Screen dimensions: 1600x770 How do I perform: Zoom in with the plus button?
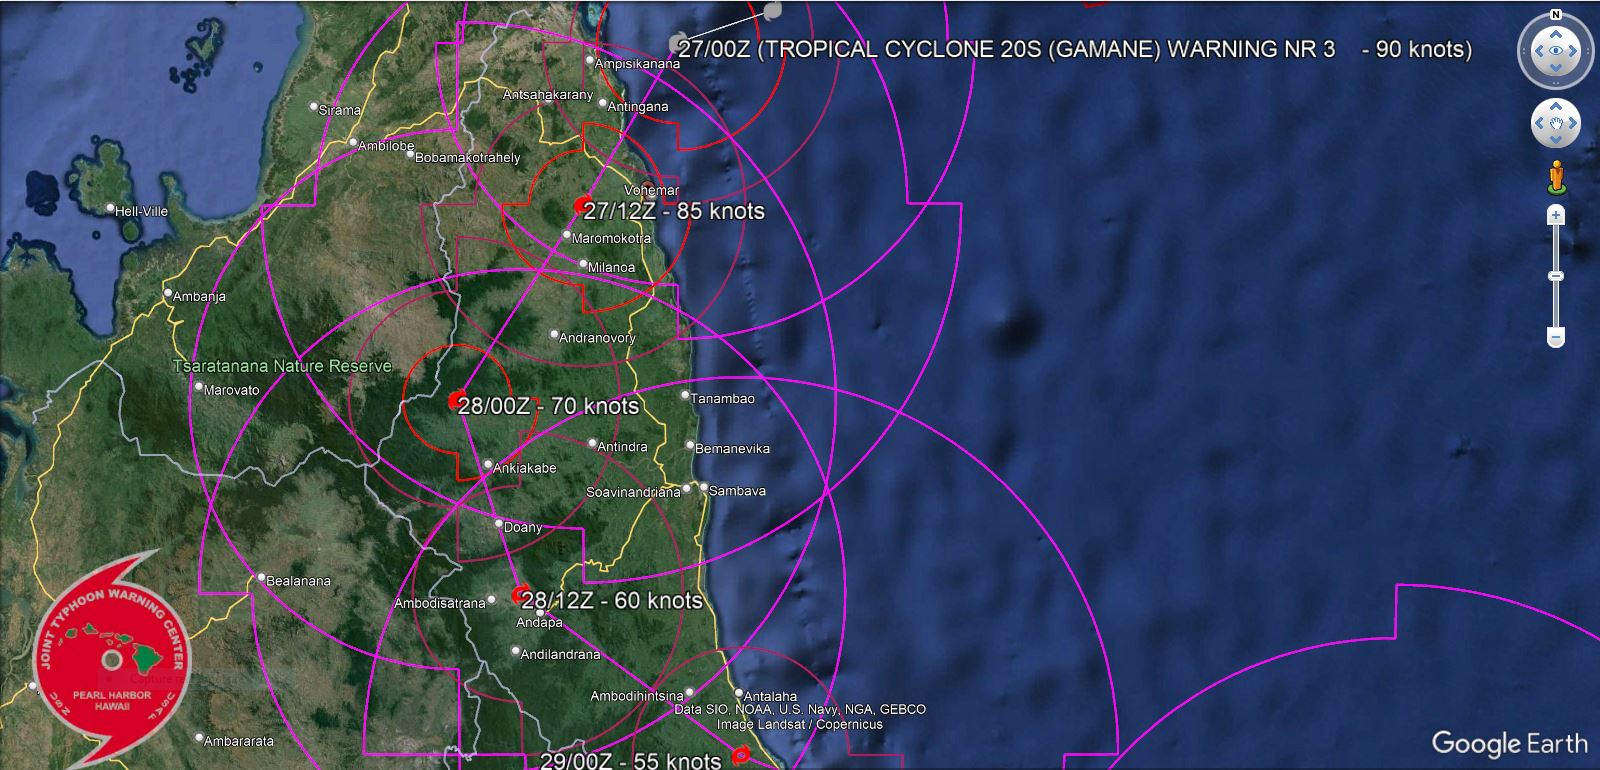[x=1555, y=215]
